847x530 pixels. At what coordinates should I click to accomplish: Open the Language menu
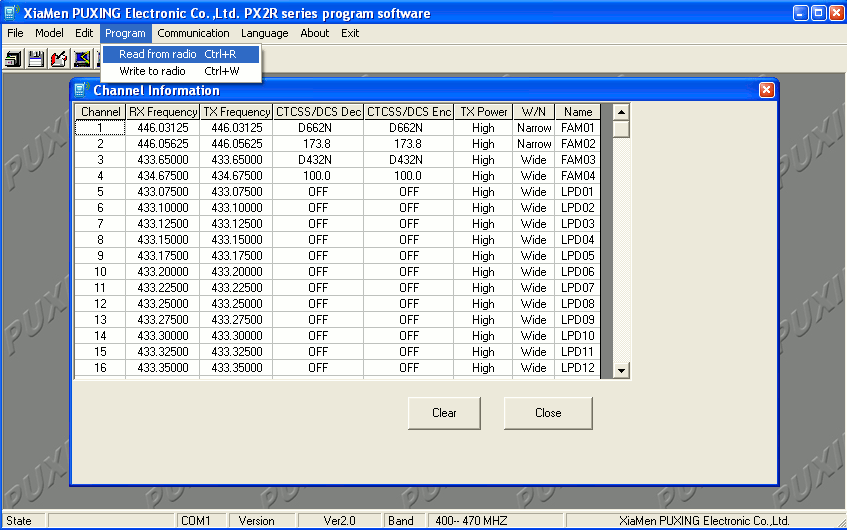pyautogui.click(x=265, y=33)
